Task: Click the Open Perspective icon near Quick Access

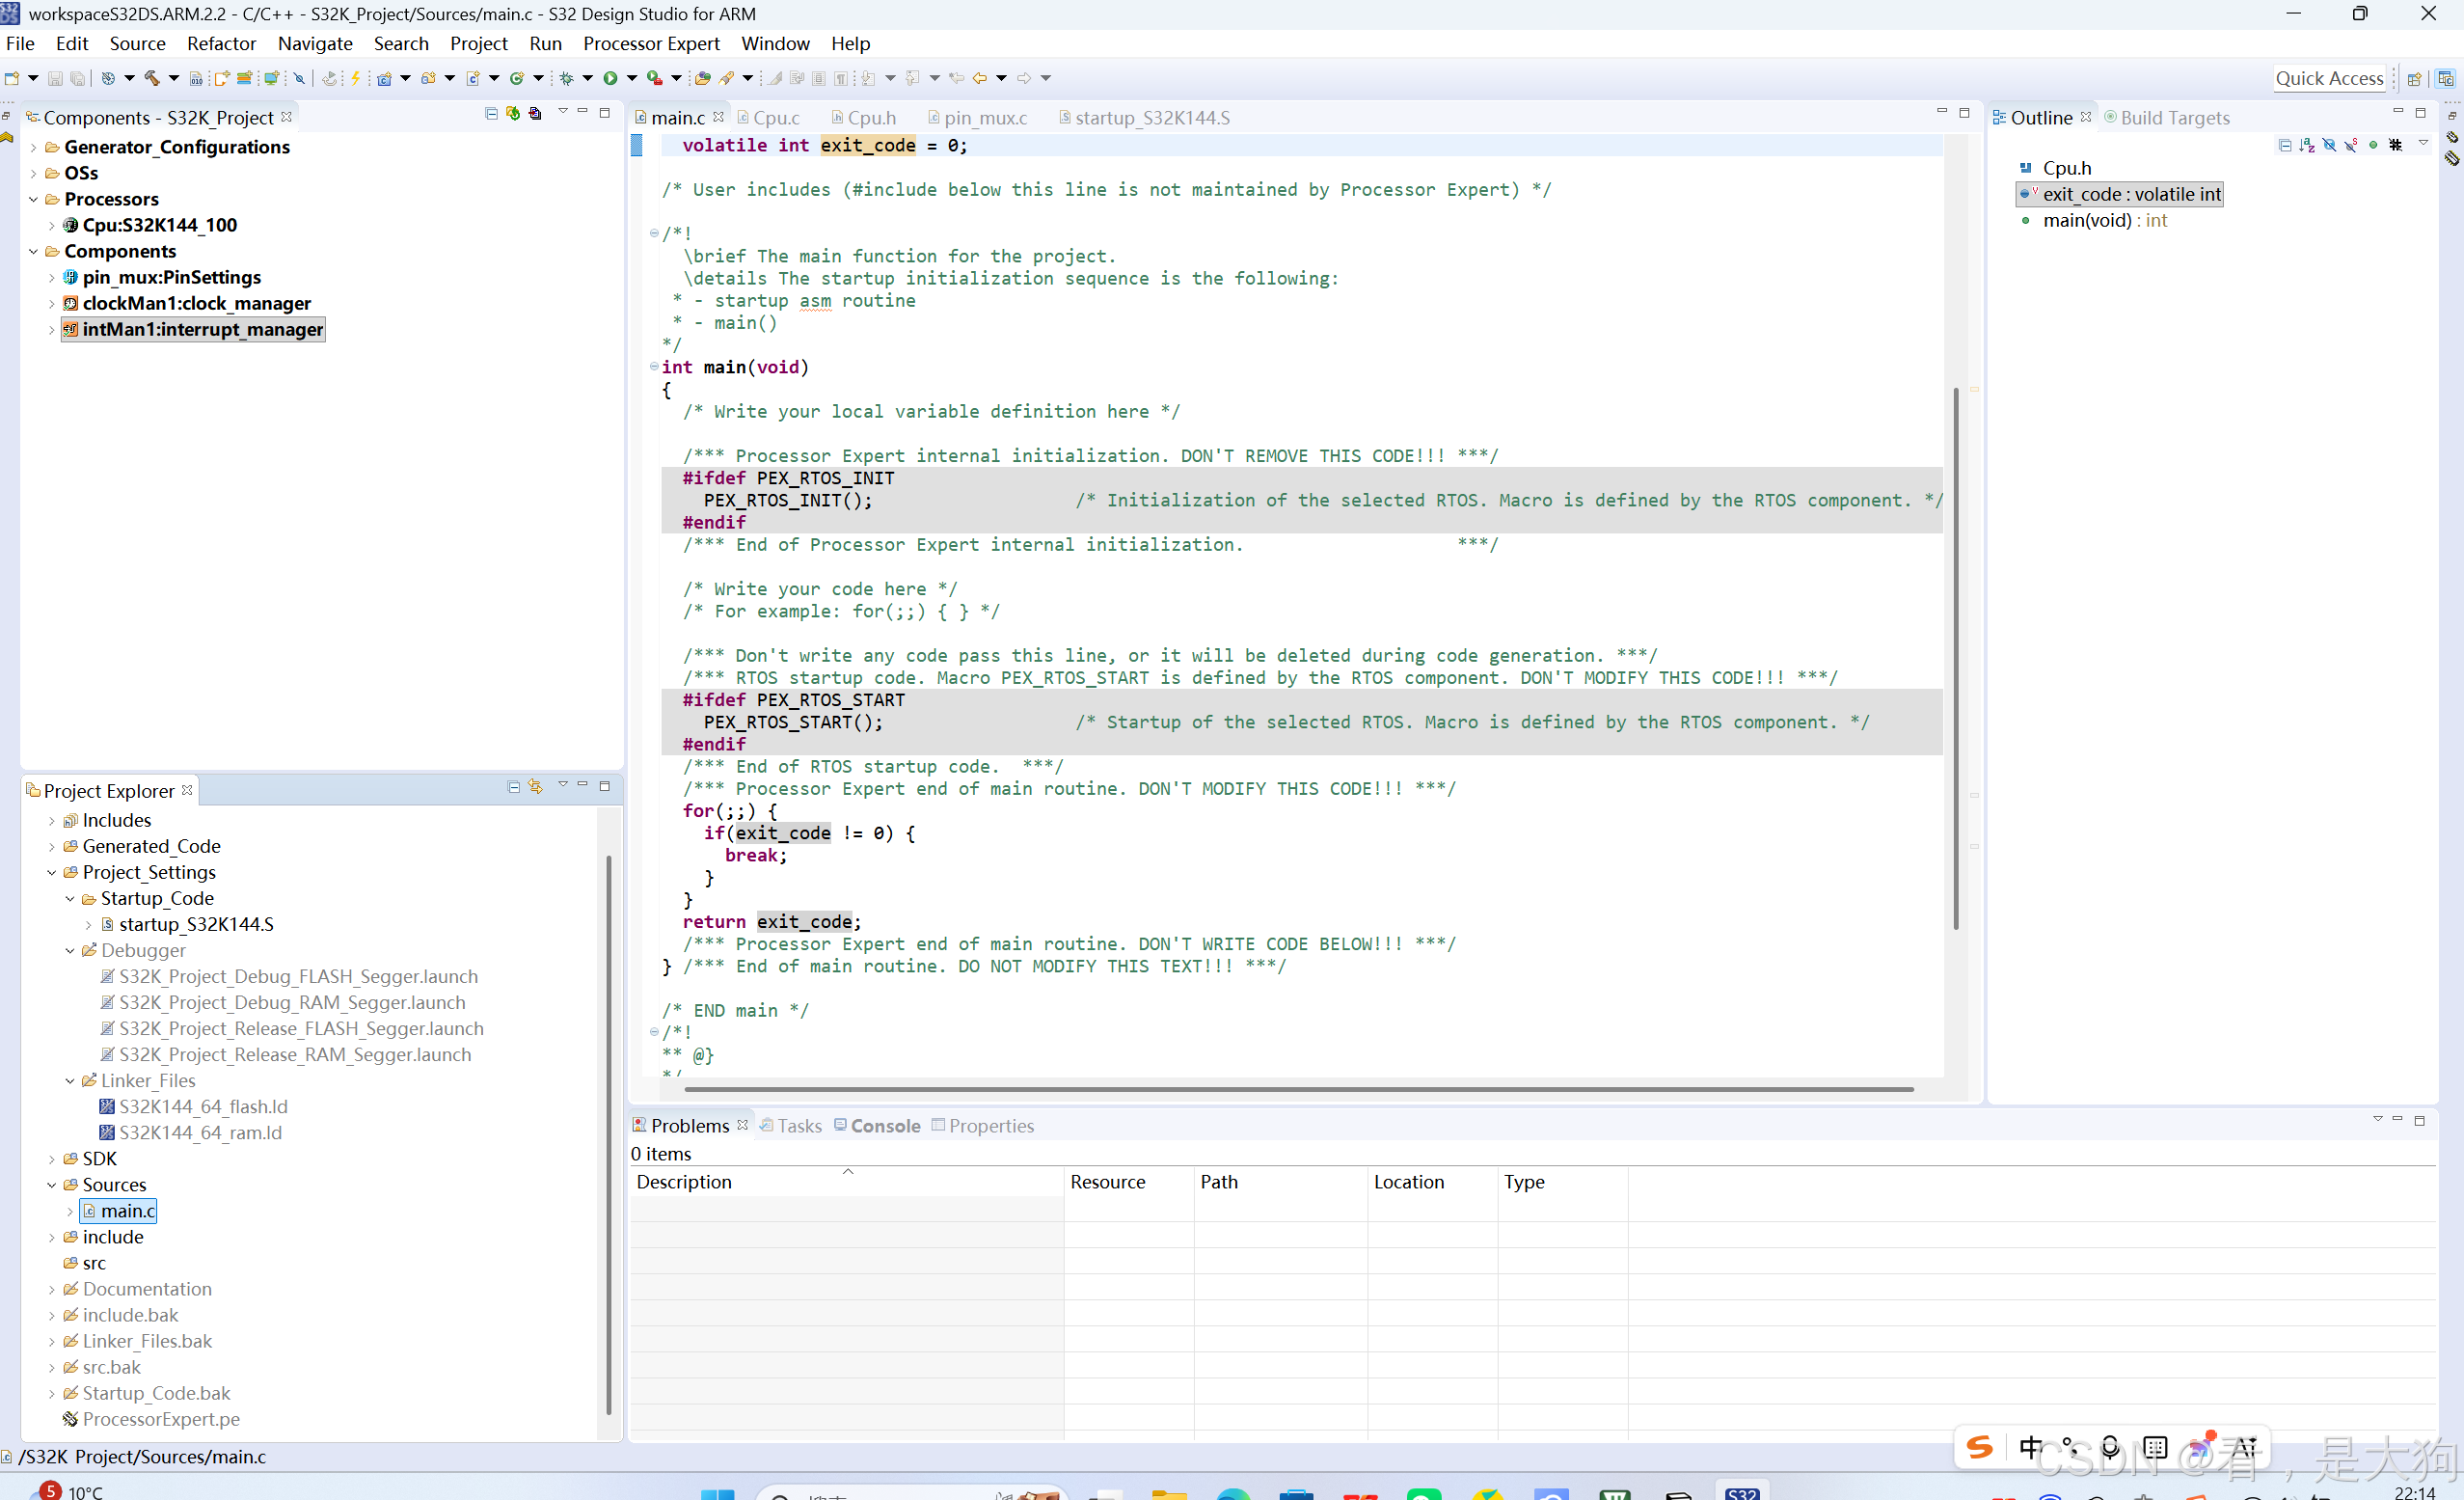Action: click(x=2414, y=79)
